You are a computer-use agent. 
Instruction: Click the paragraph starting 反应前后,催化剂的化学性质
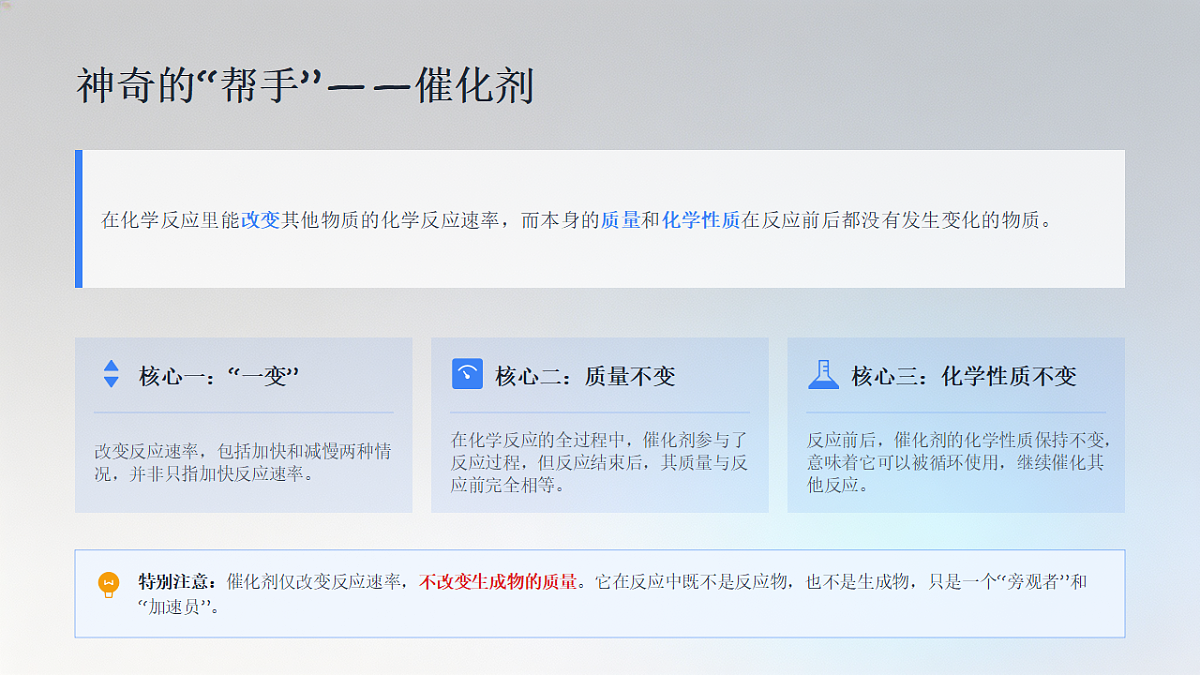(959, 463)
